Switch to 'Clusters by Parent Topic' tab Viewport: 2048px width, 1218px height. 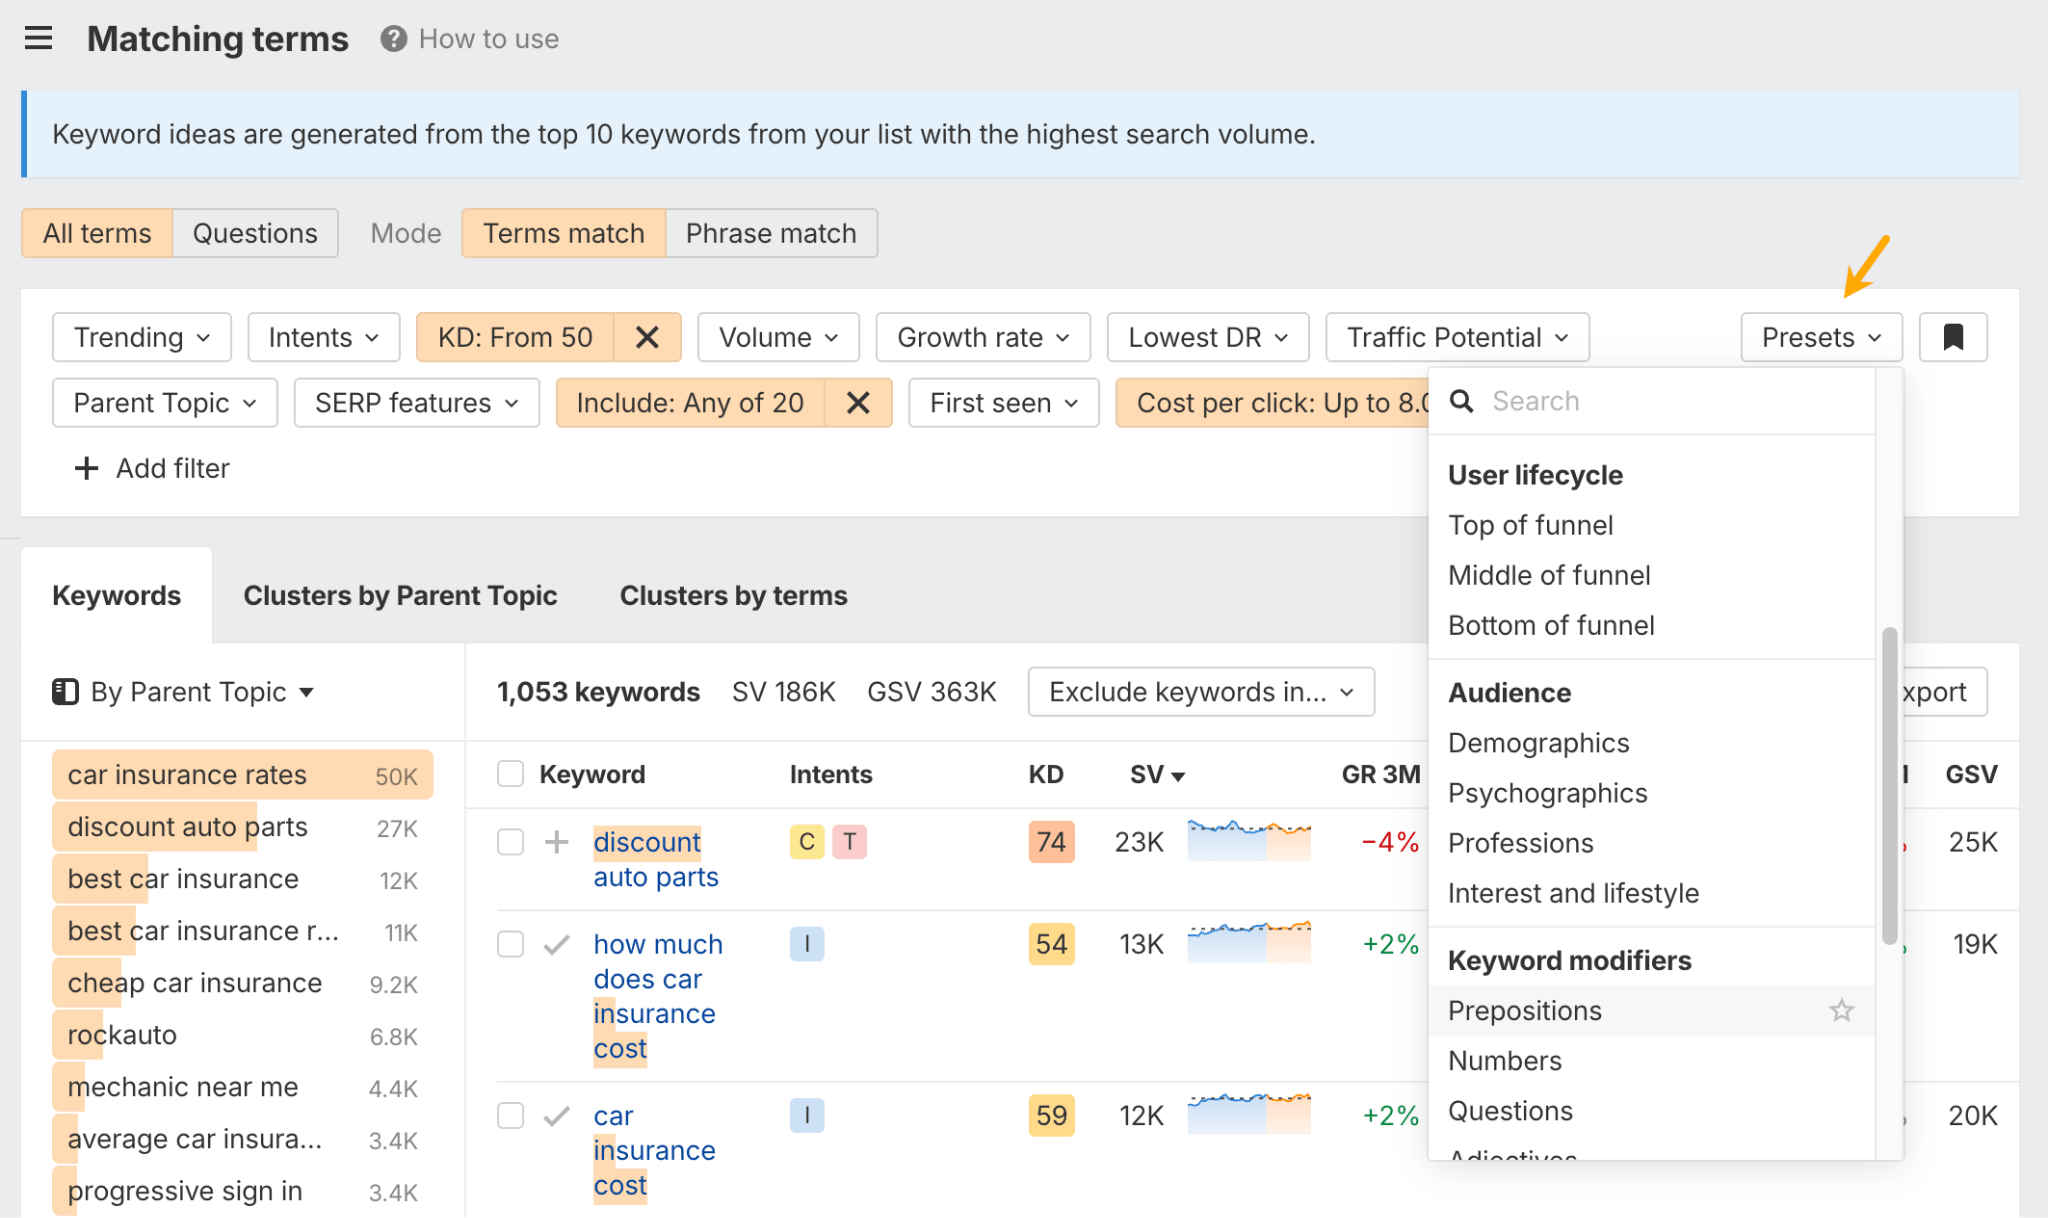[x=400, y=595]
